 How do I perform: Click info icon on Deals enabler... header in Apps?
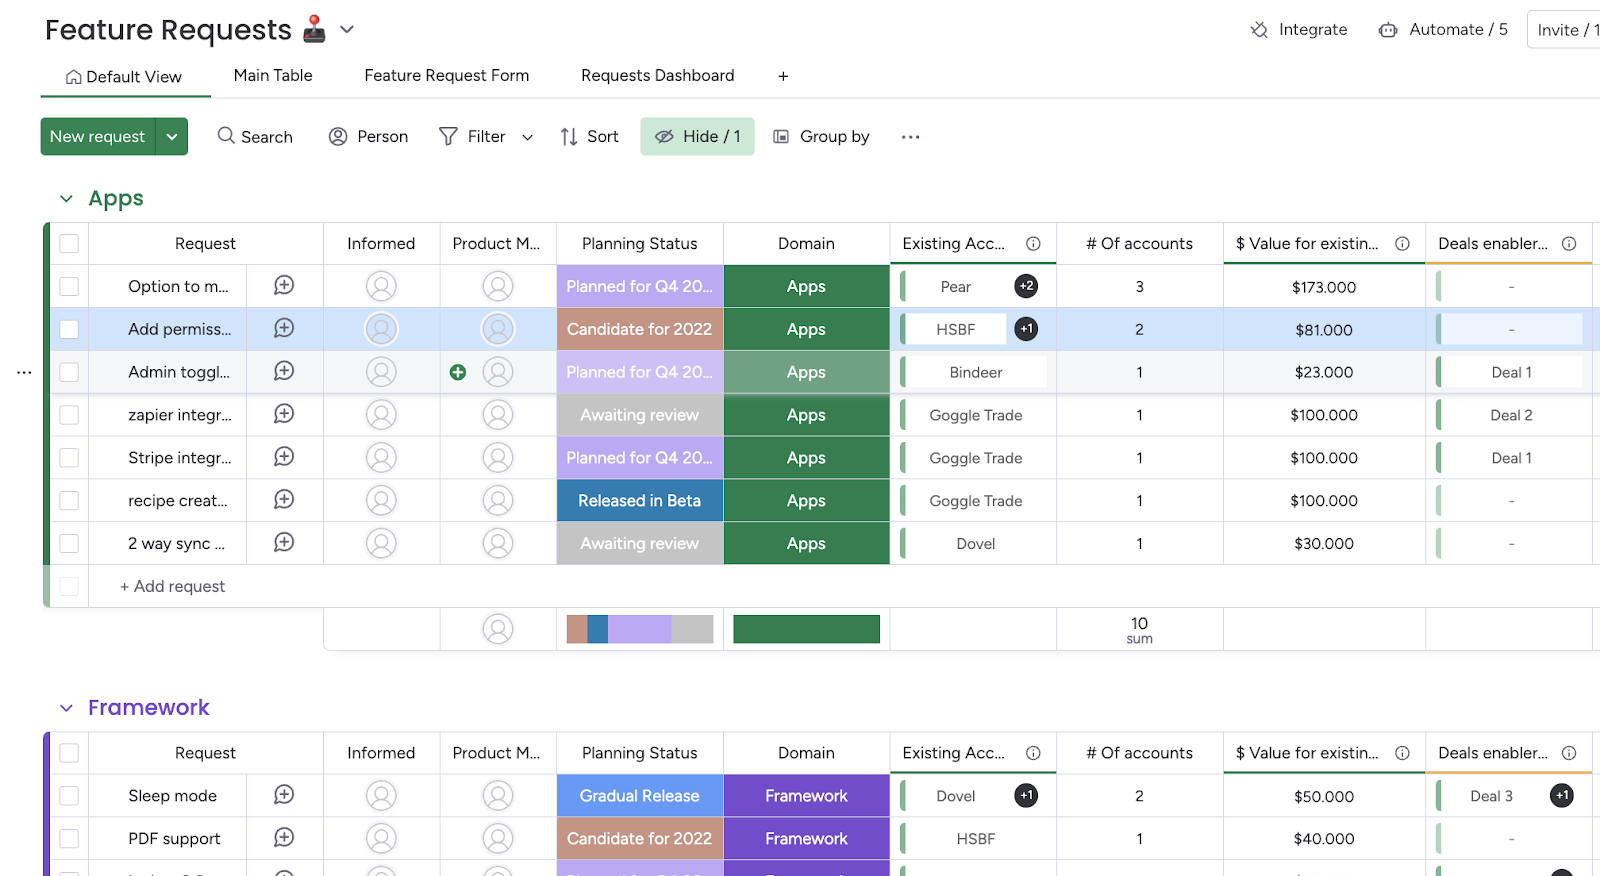1569,244
